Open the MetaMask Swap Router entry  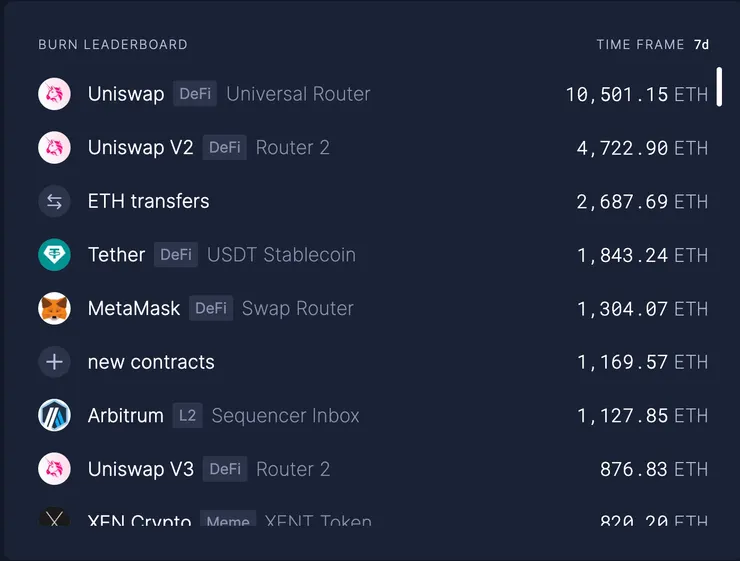[x=297, y=308]
